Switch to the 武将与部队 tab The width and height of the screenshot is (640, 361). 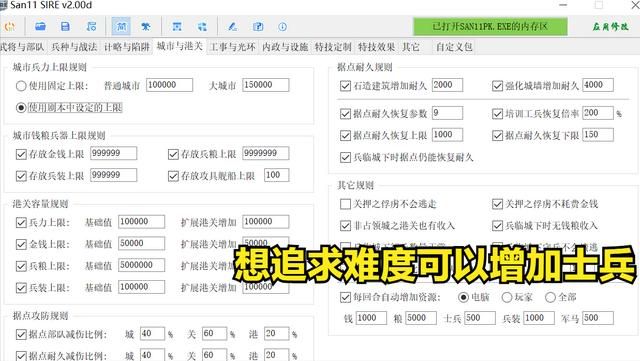22,47
